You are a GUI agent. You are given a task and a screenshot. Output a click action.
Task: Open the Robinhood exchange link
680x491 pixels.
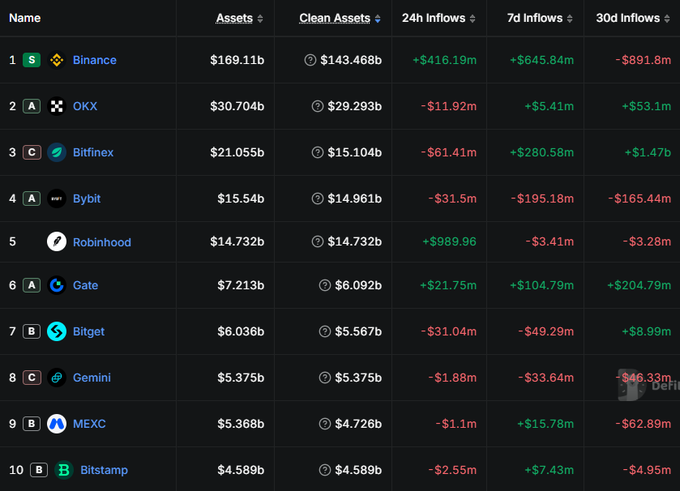coord(102,242)
